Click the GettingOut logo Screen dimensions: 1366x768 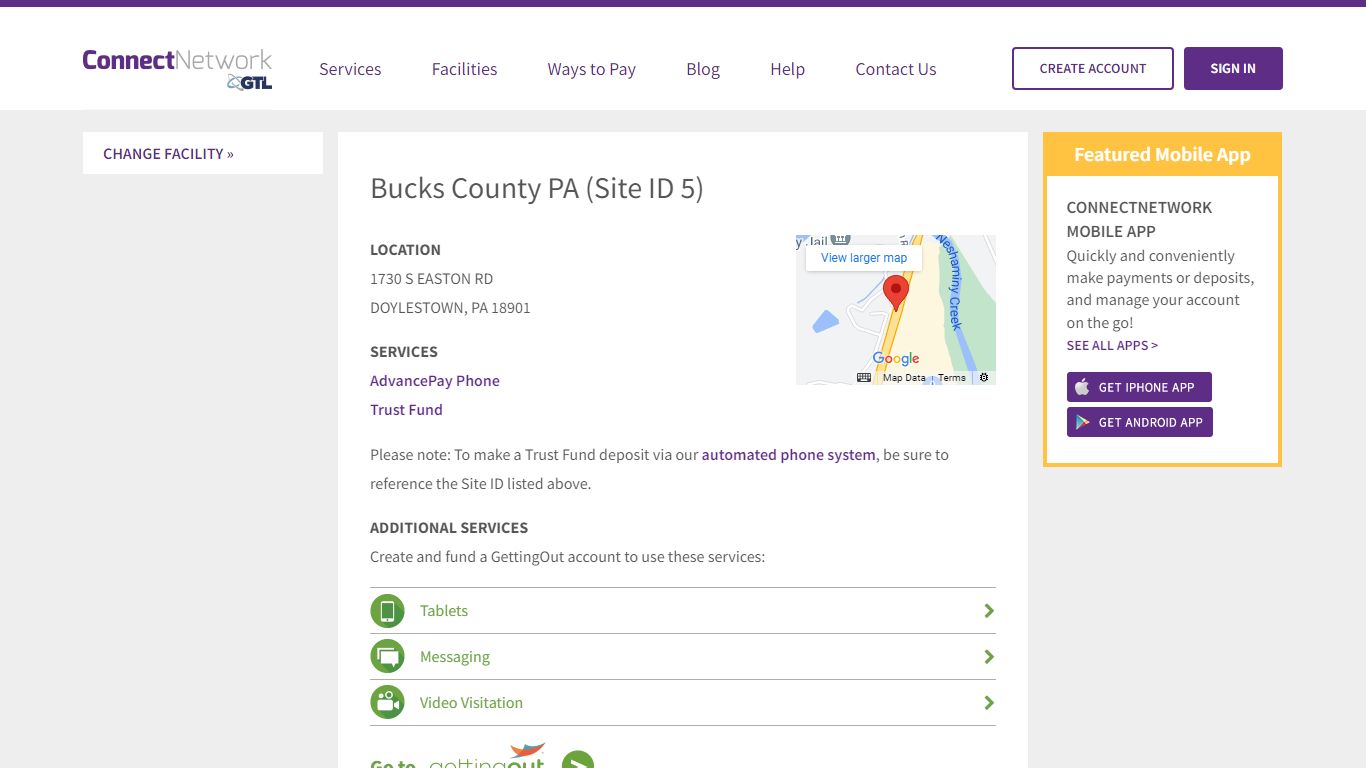point(487,756)
